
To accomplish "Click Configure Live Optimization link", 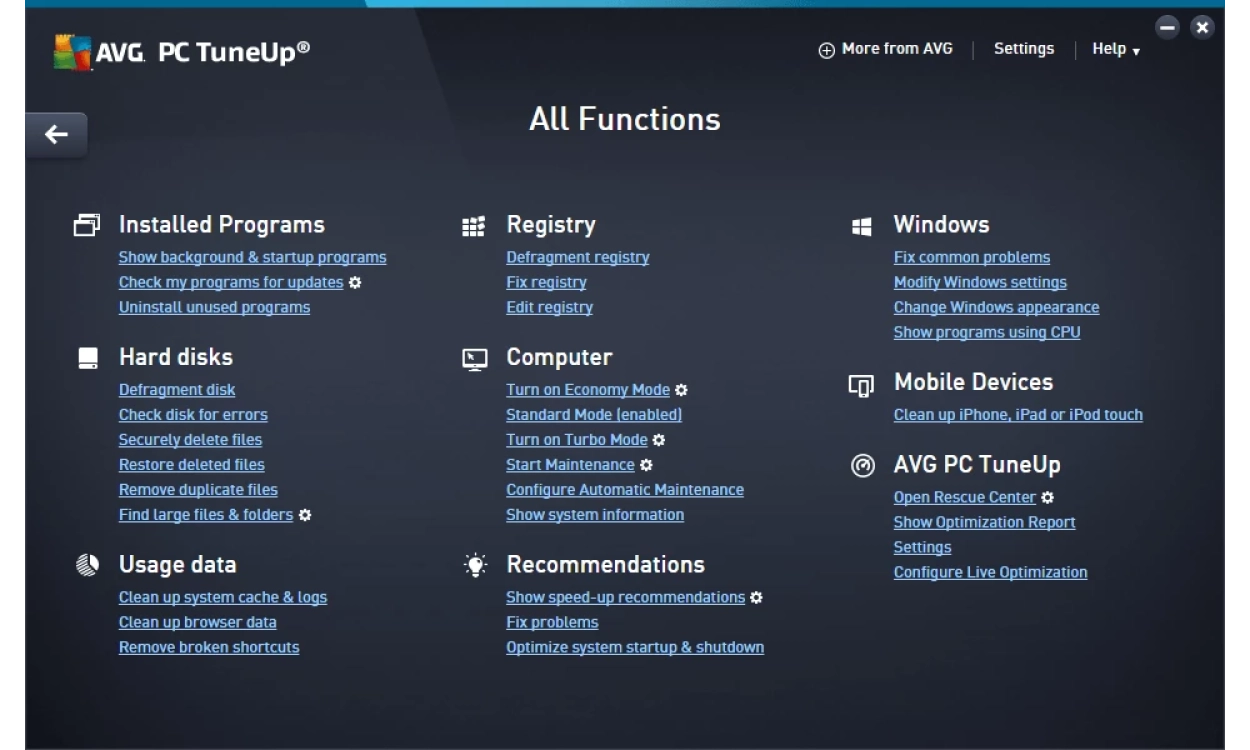I will tap(990, 573).
